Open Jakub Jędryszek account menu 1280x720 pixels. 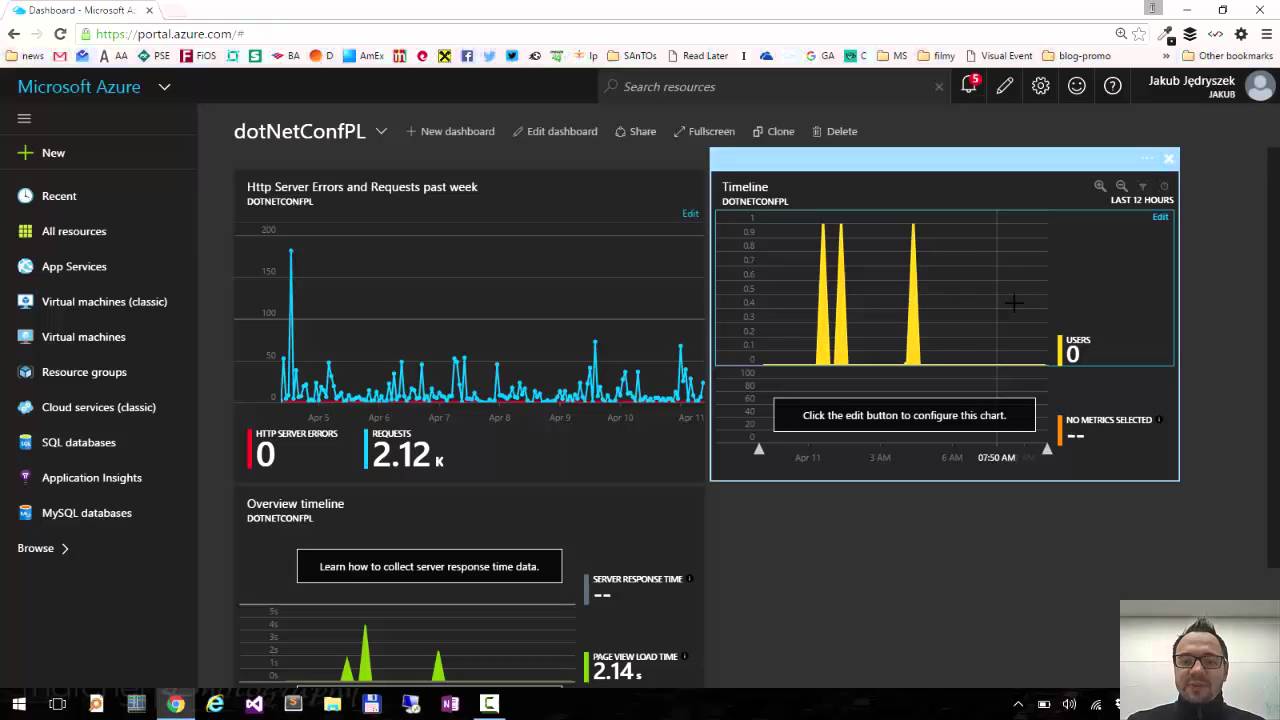1210,86
